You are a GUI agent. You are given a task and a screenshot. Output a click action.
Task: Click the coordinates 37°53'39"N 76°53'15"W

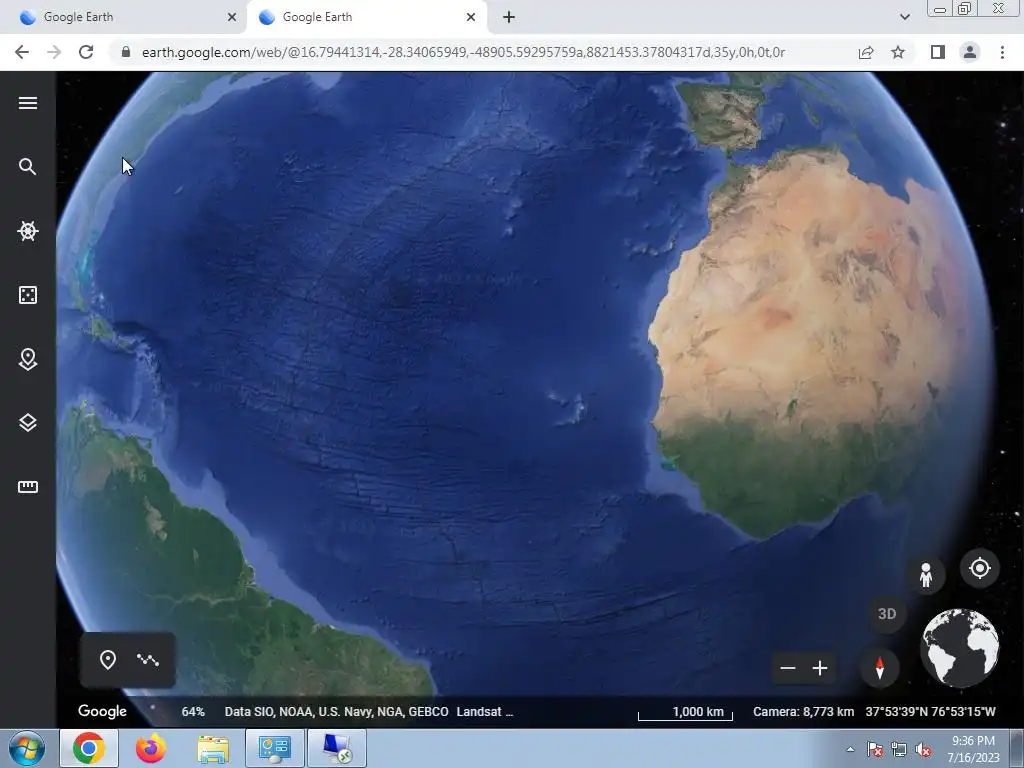point(931,712)
